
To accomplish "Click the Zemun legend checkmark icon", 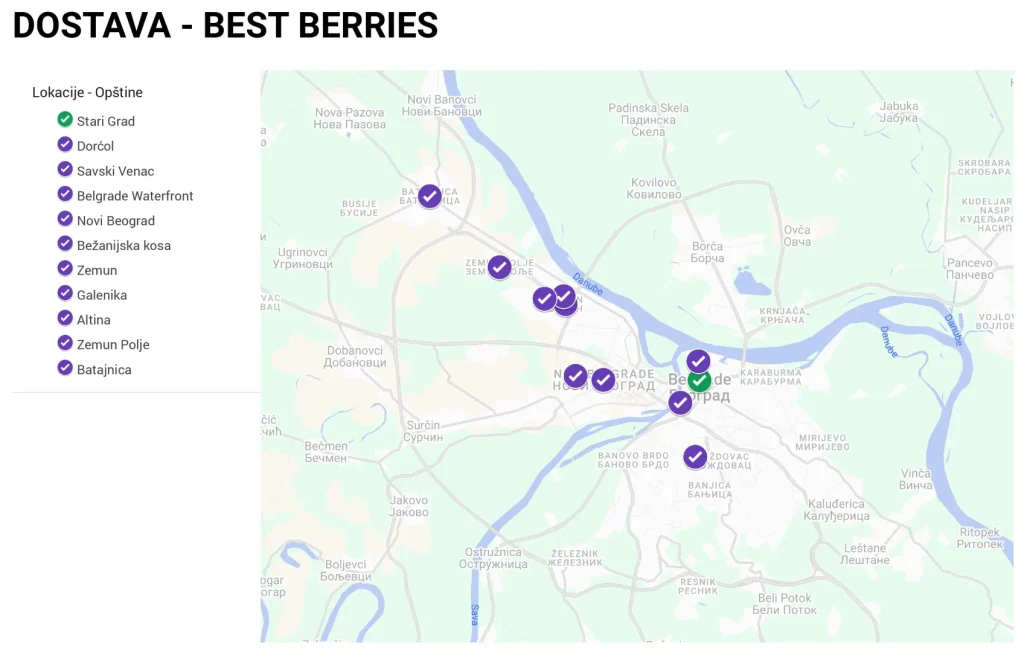I will 65,269.
